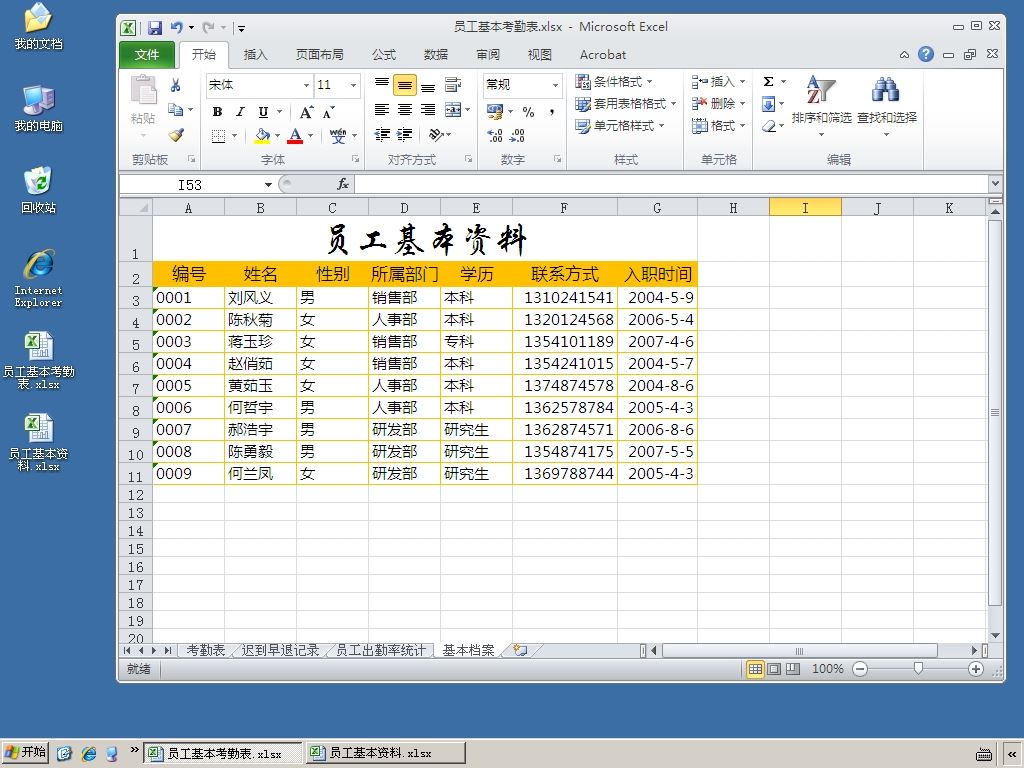Click the 格式 cells button
The height and width of the screenshot is (768, 1024).
718,125
